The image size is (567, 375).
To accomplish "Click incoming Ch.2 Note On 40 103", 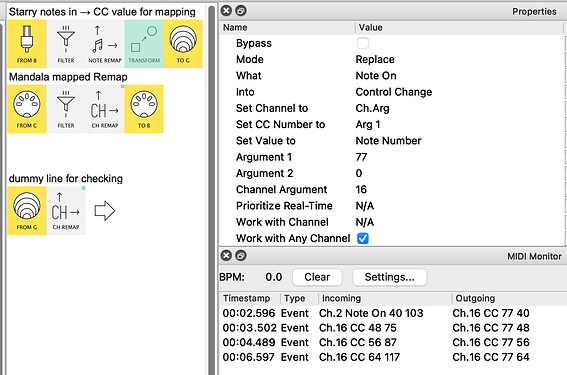I will pyautogui.click(x=371, y=313).
